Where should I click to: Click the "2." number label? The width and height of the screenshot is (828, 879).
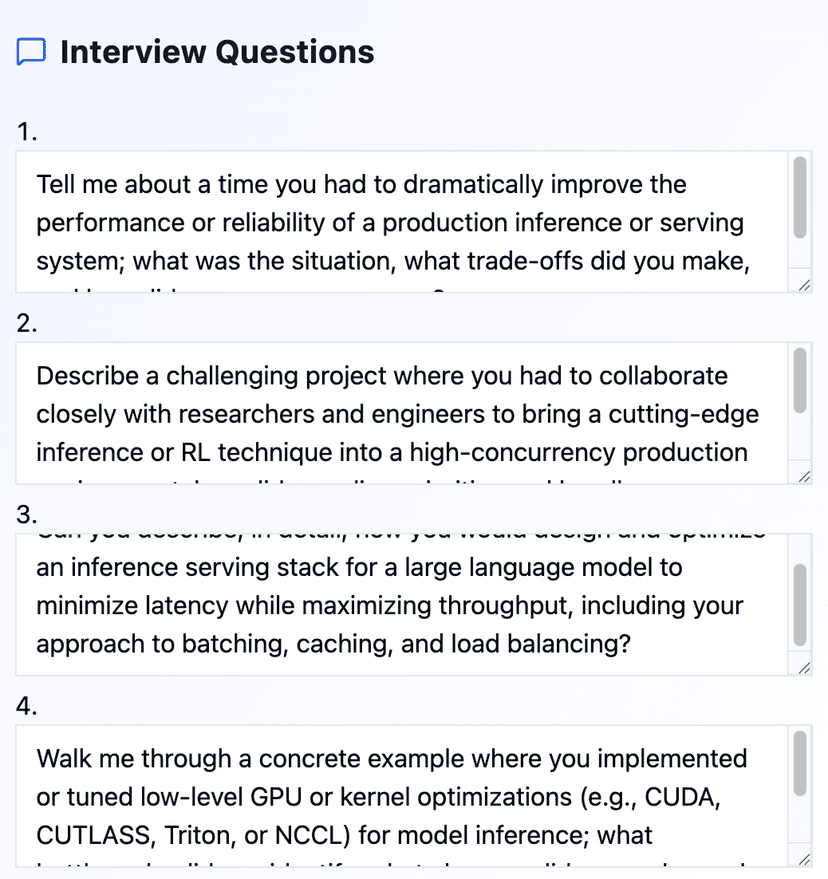point(24,323)
